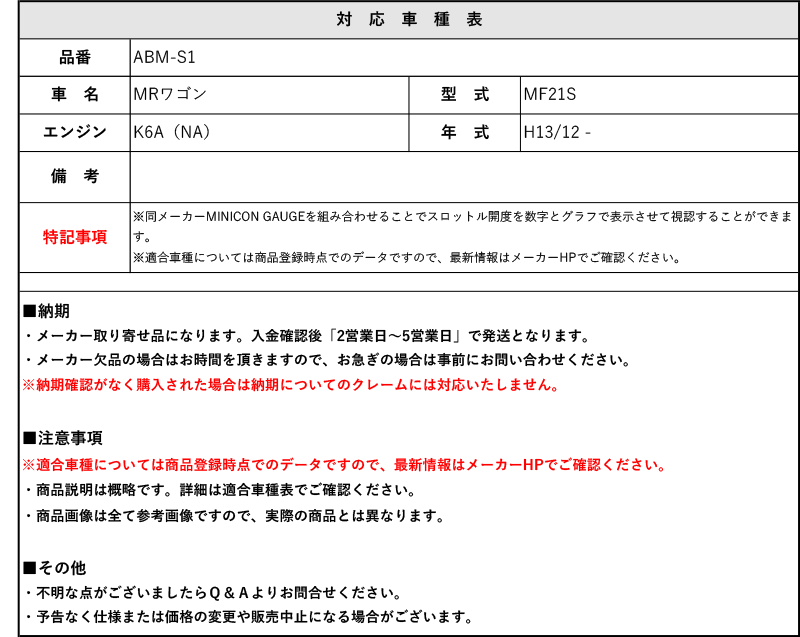Click the engine value K6A（NA）
800x637 pixels.
coord(171,132)
